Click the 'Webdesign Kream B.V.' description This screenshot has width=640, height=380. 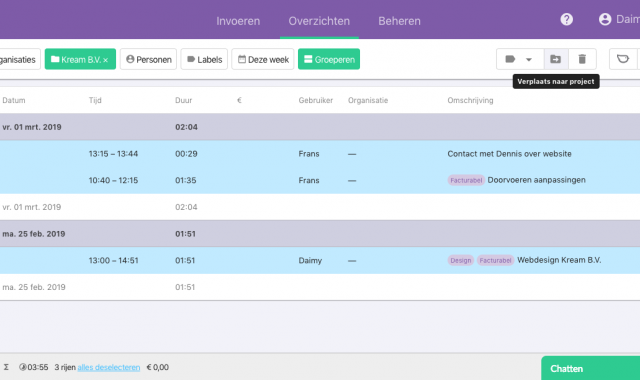[559, 260]
